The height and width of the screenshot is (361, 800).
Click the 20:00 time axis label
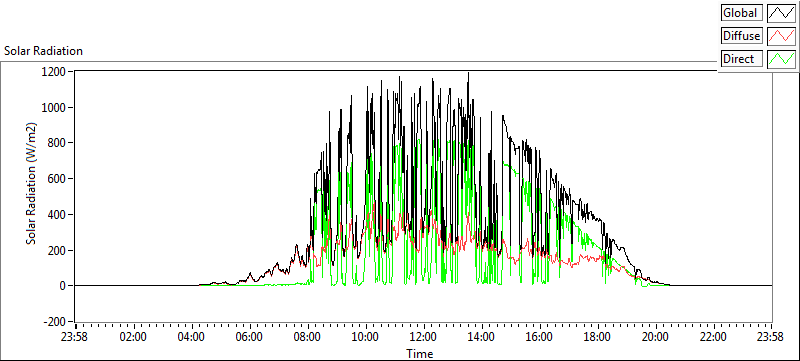pos(655,338)
